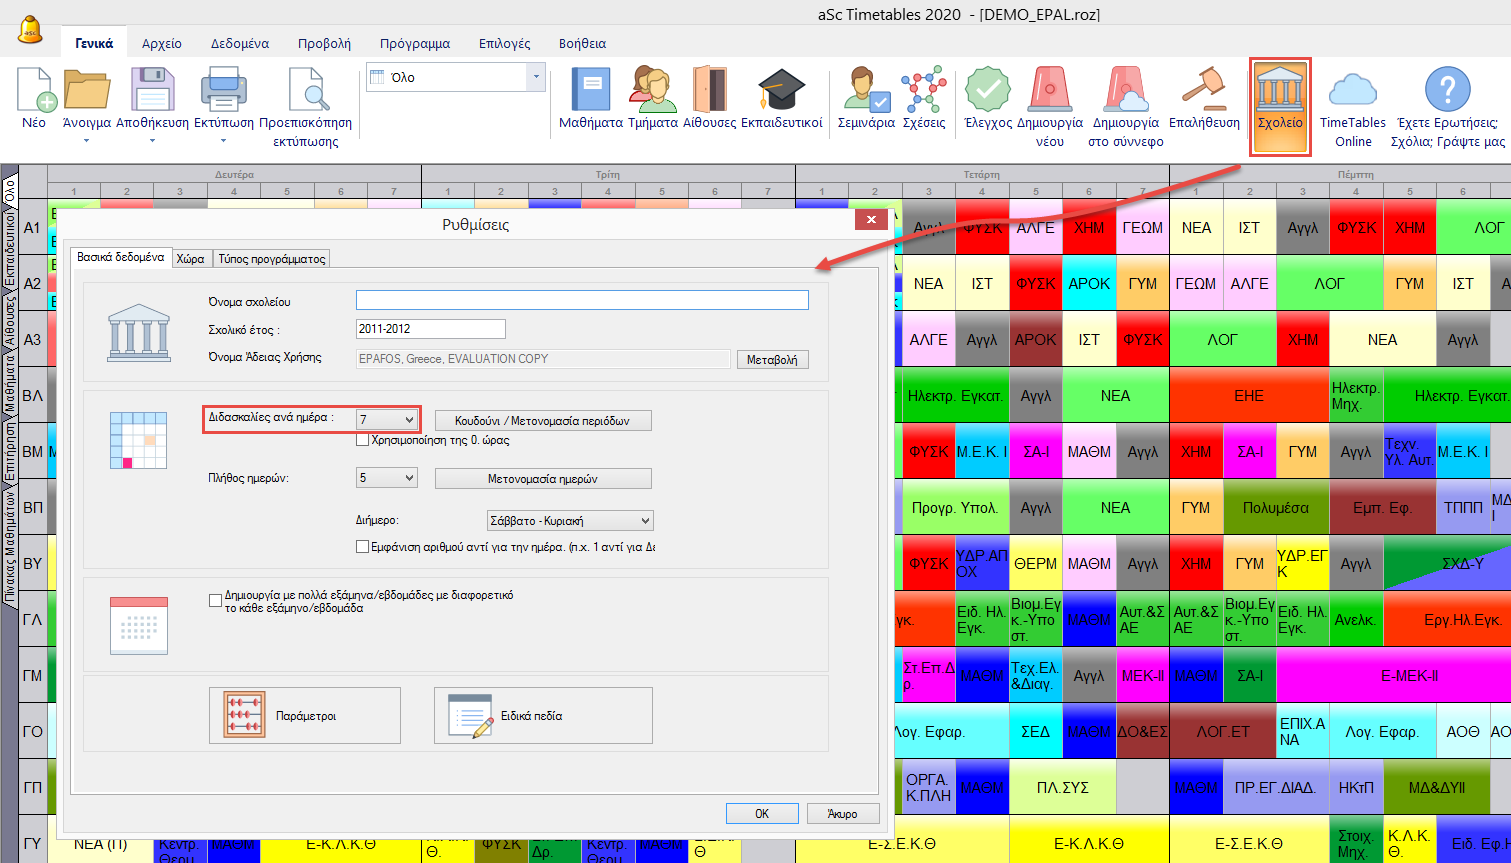Switch to the Χώρα tab
1511x863 pixels.
coord(190,259)
